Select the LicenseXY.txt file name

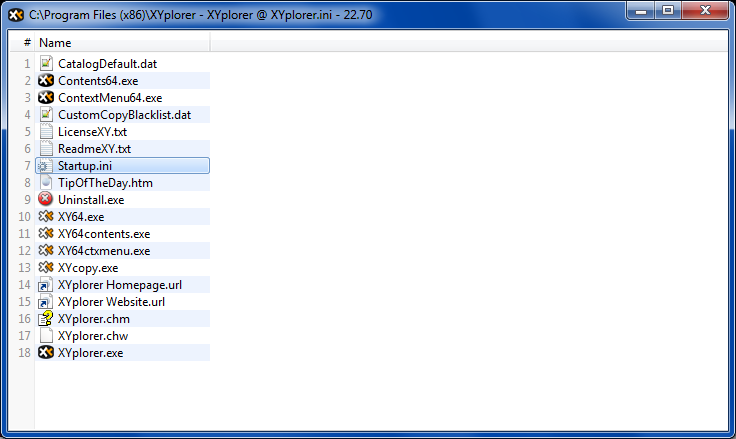[92, 132]
